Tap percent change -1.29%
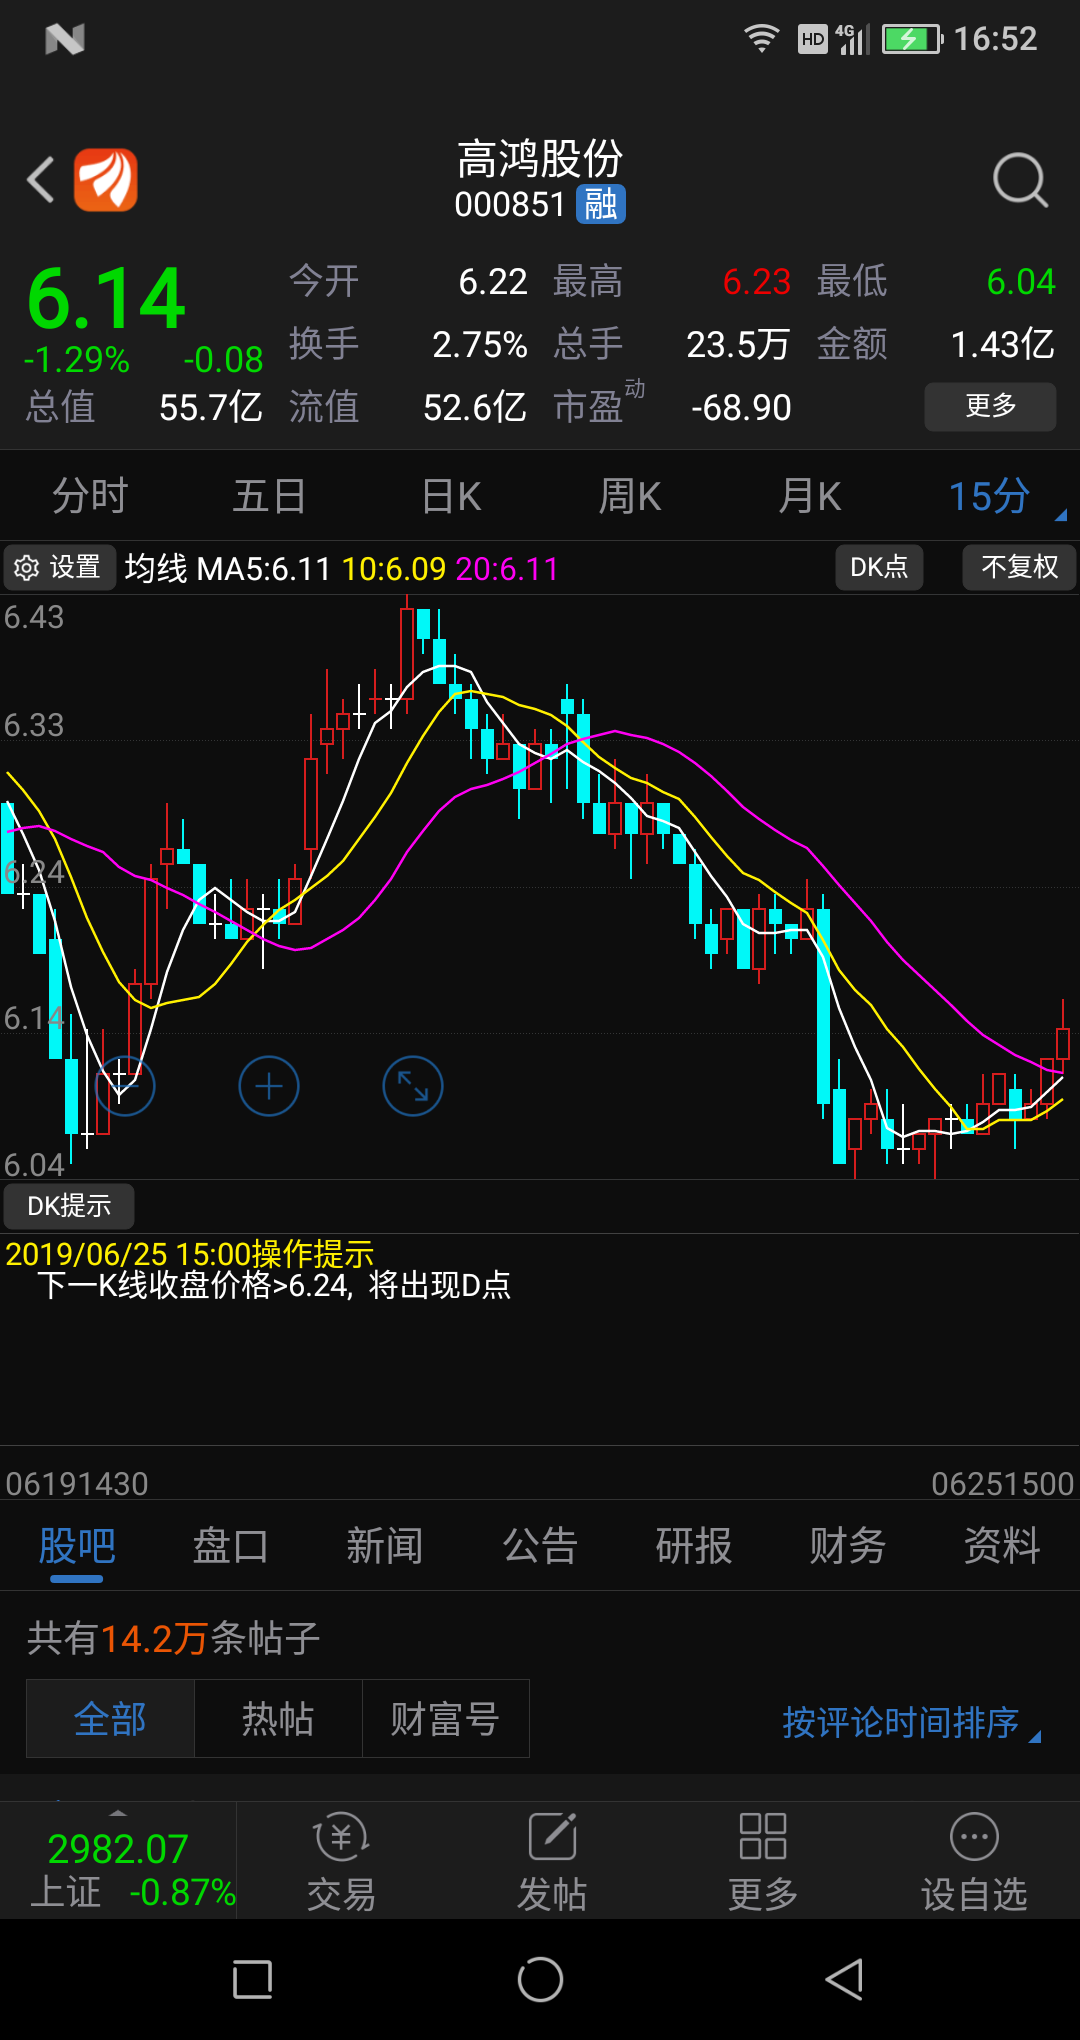This screenshot has width=1080, height=2040. point(77,360)
